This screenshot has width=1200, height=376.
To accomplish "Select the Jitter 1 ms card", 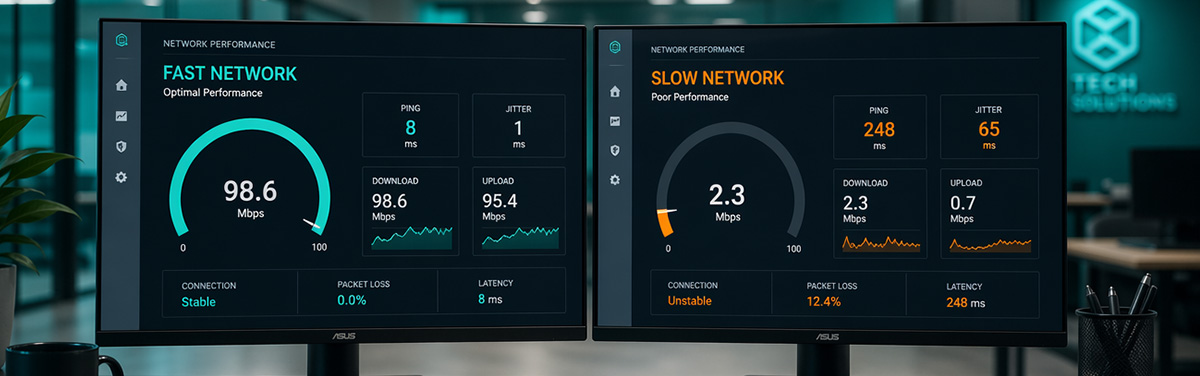I will [518, 125].
